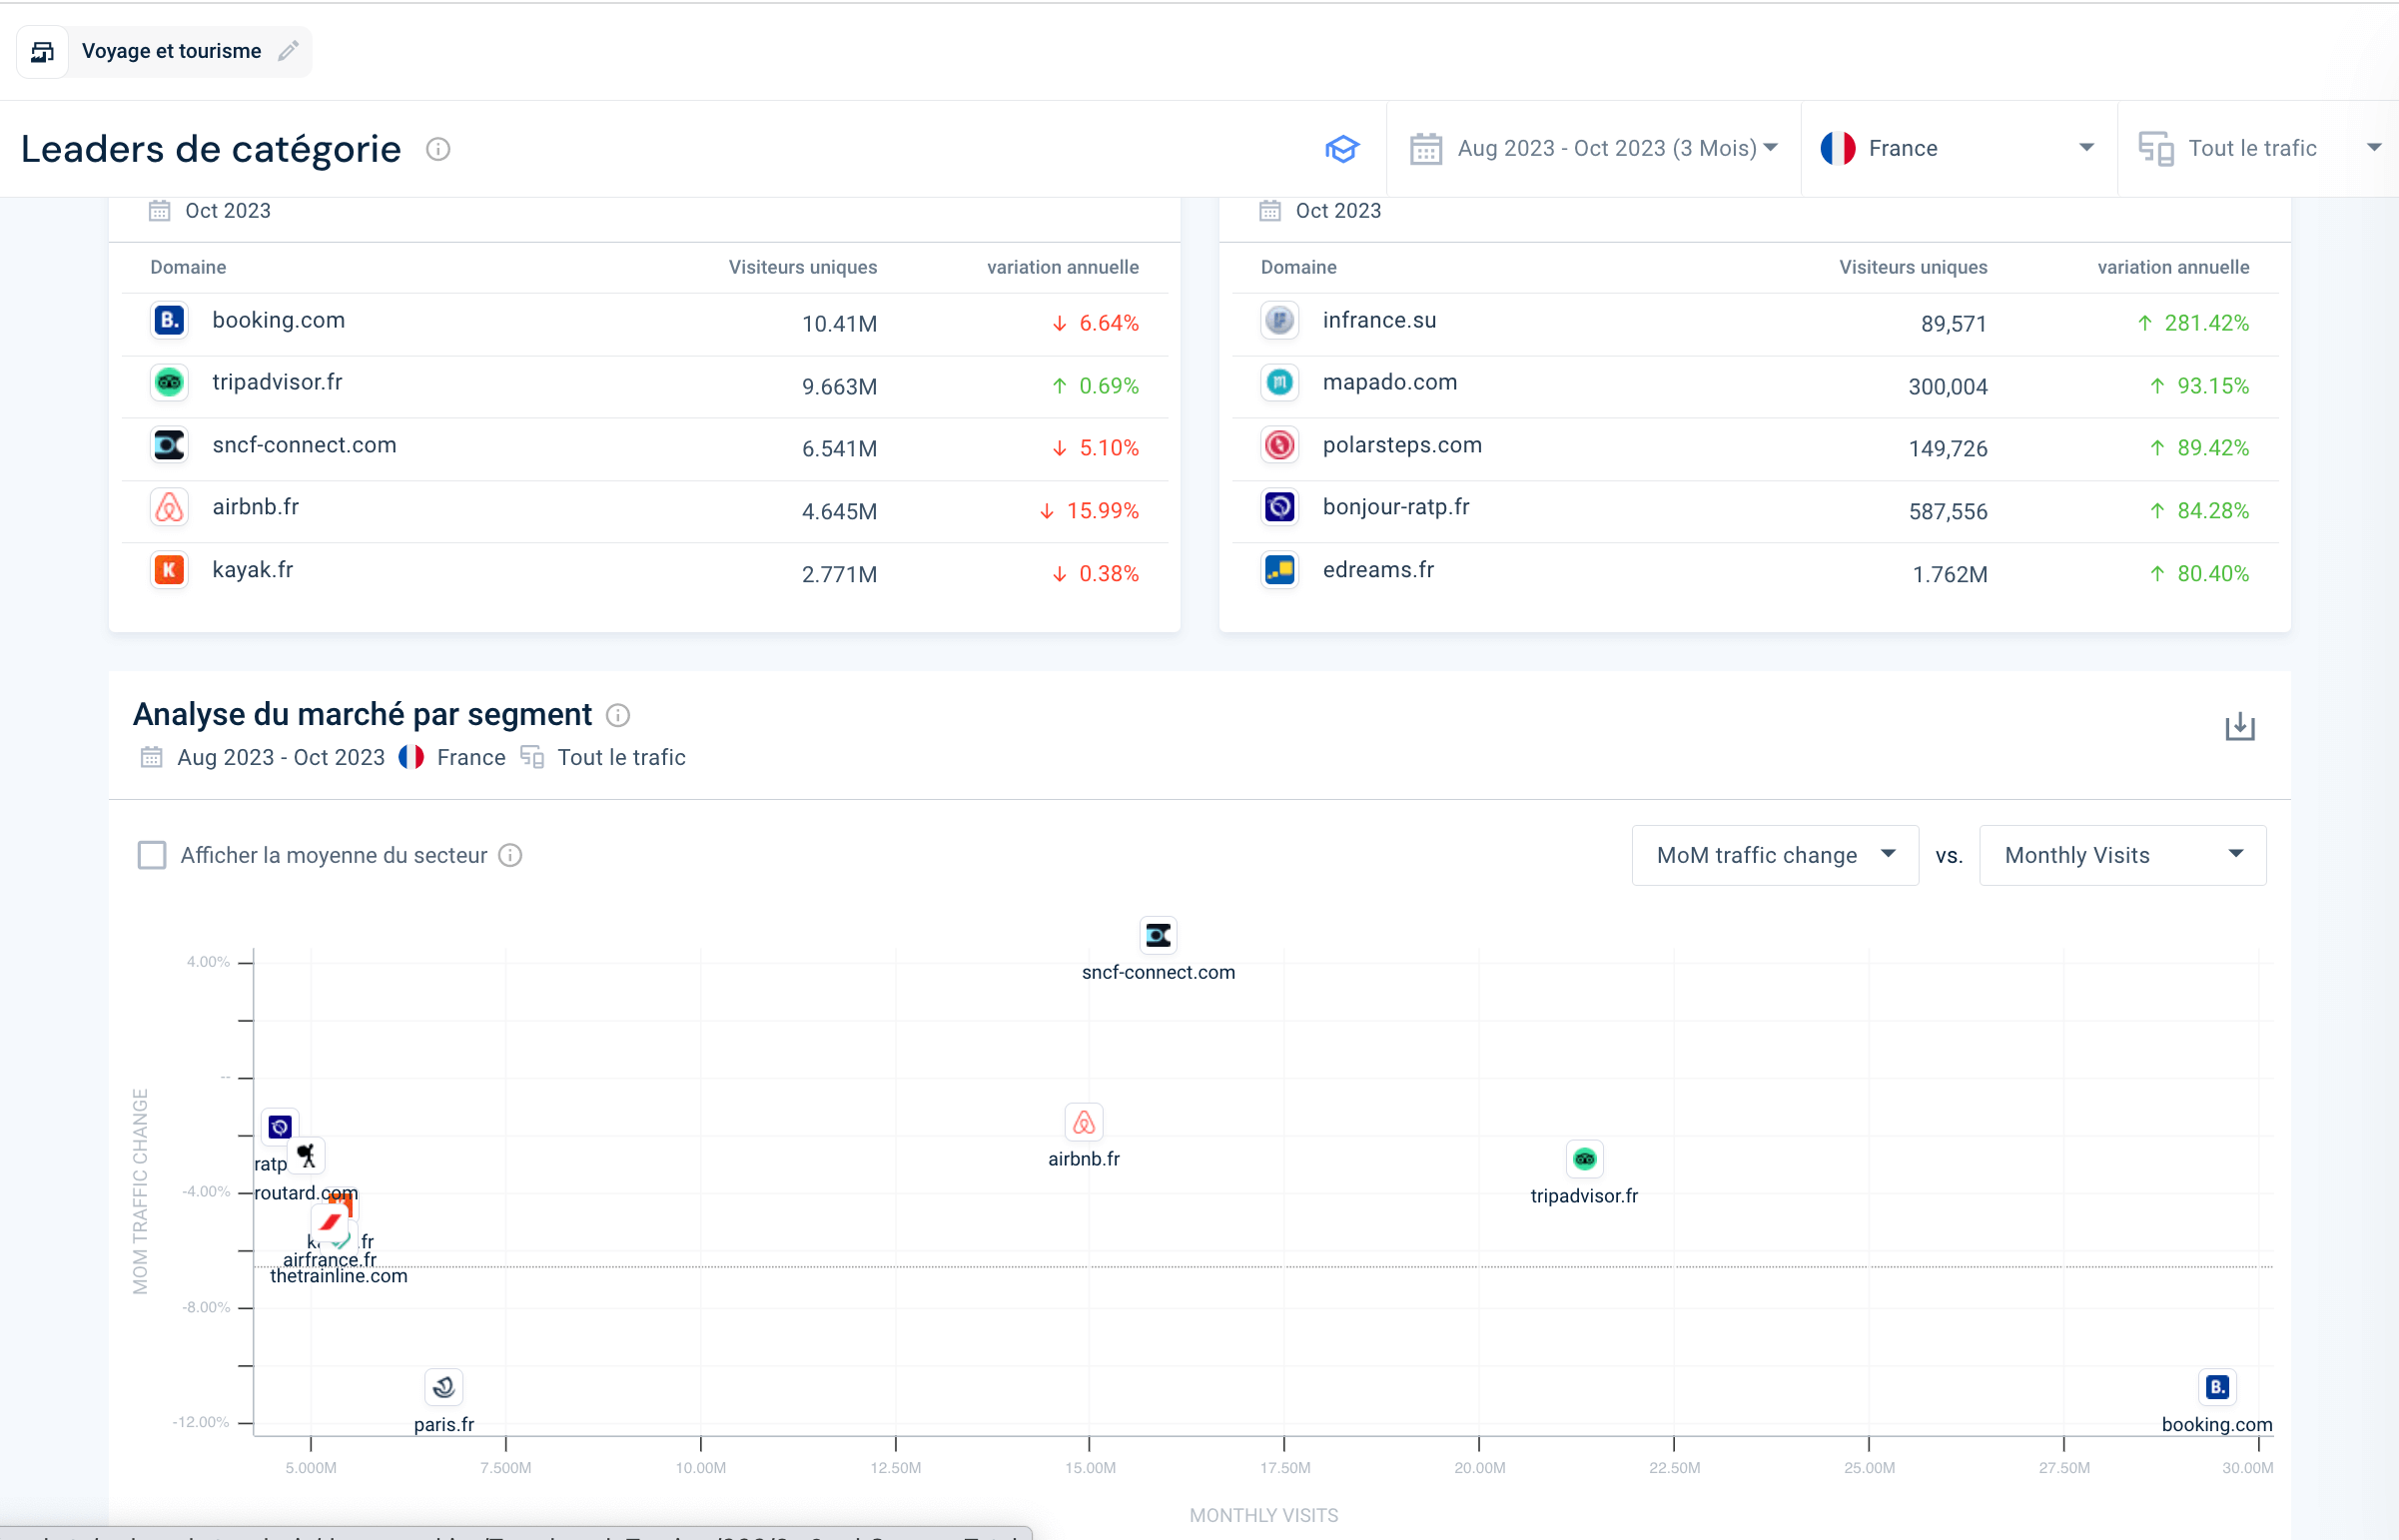Viewport: 2399px width, 1540px height.
Task: Open the info tooltip beside Leaders de catégorie
Action: pyautogui.click(x=438, y=150)
